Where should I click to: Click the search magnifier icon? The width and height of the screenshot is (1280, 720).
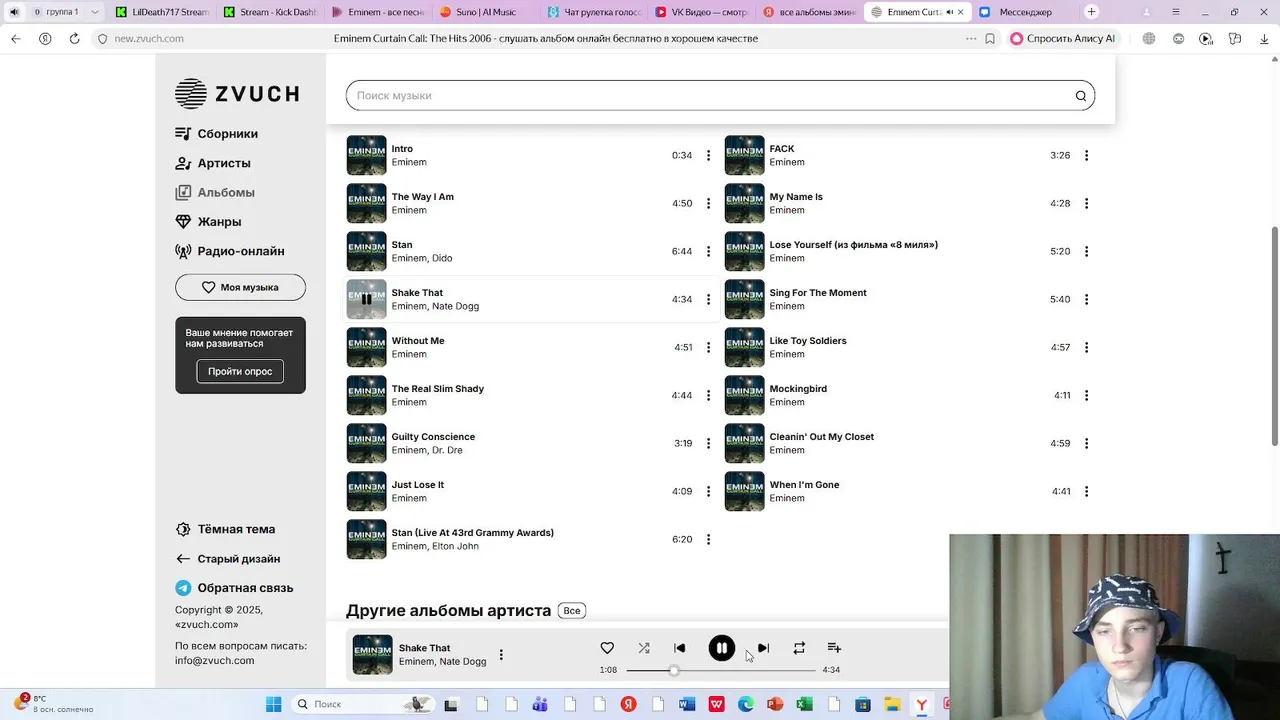tap(1081, 96)
